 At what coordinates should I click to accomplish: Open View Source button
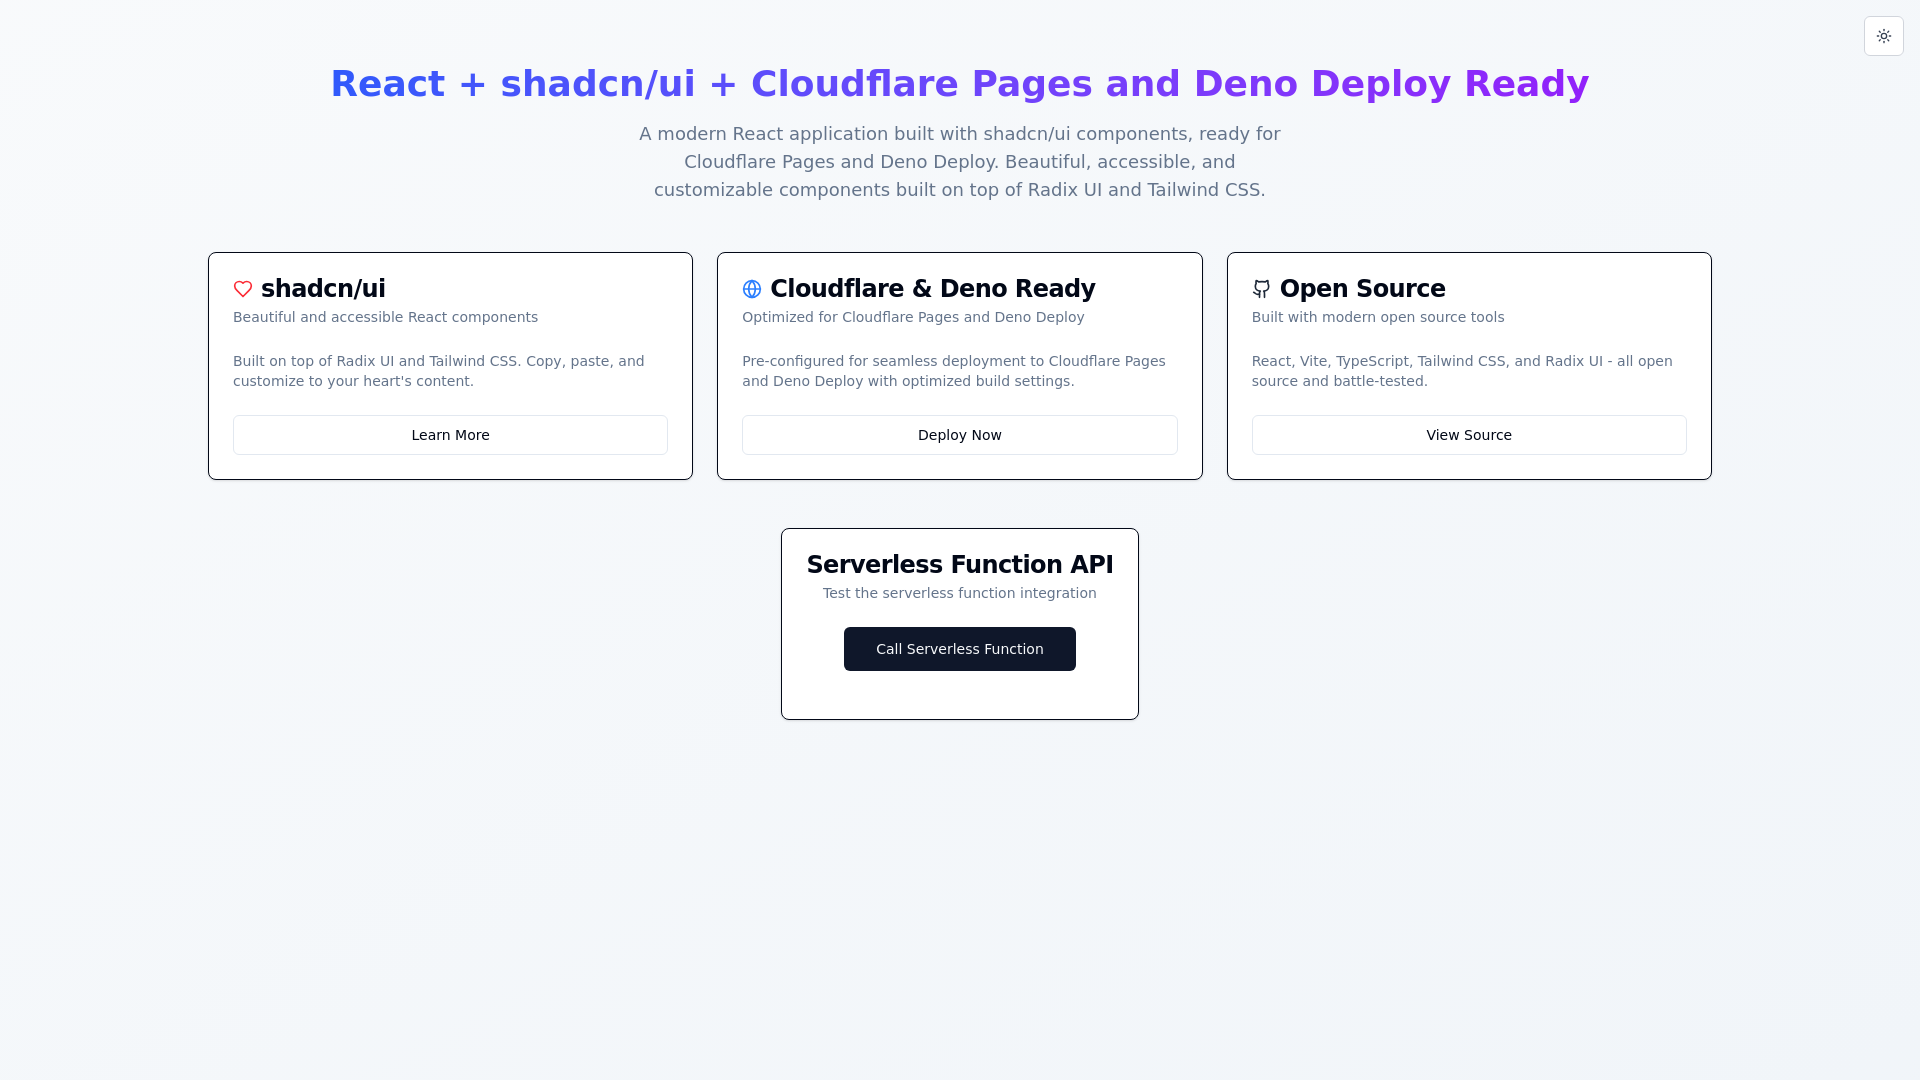pyautogui.click(x=1468, y=435)
